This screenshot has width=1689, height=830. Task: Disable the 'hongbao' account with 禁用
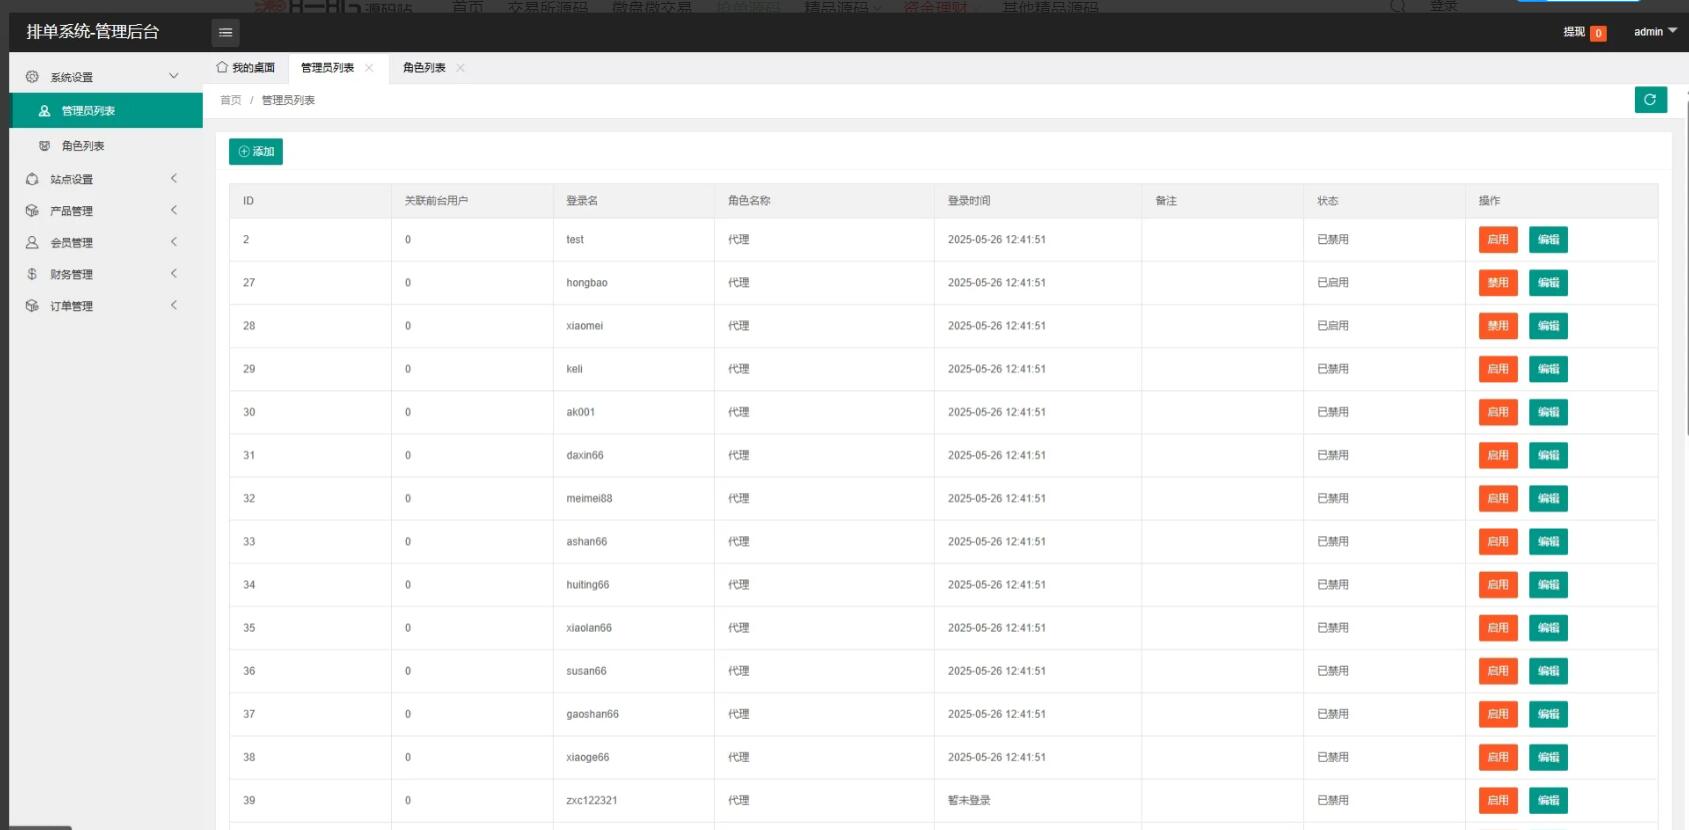[1497, 283]
